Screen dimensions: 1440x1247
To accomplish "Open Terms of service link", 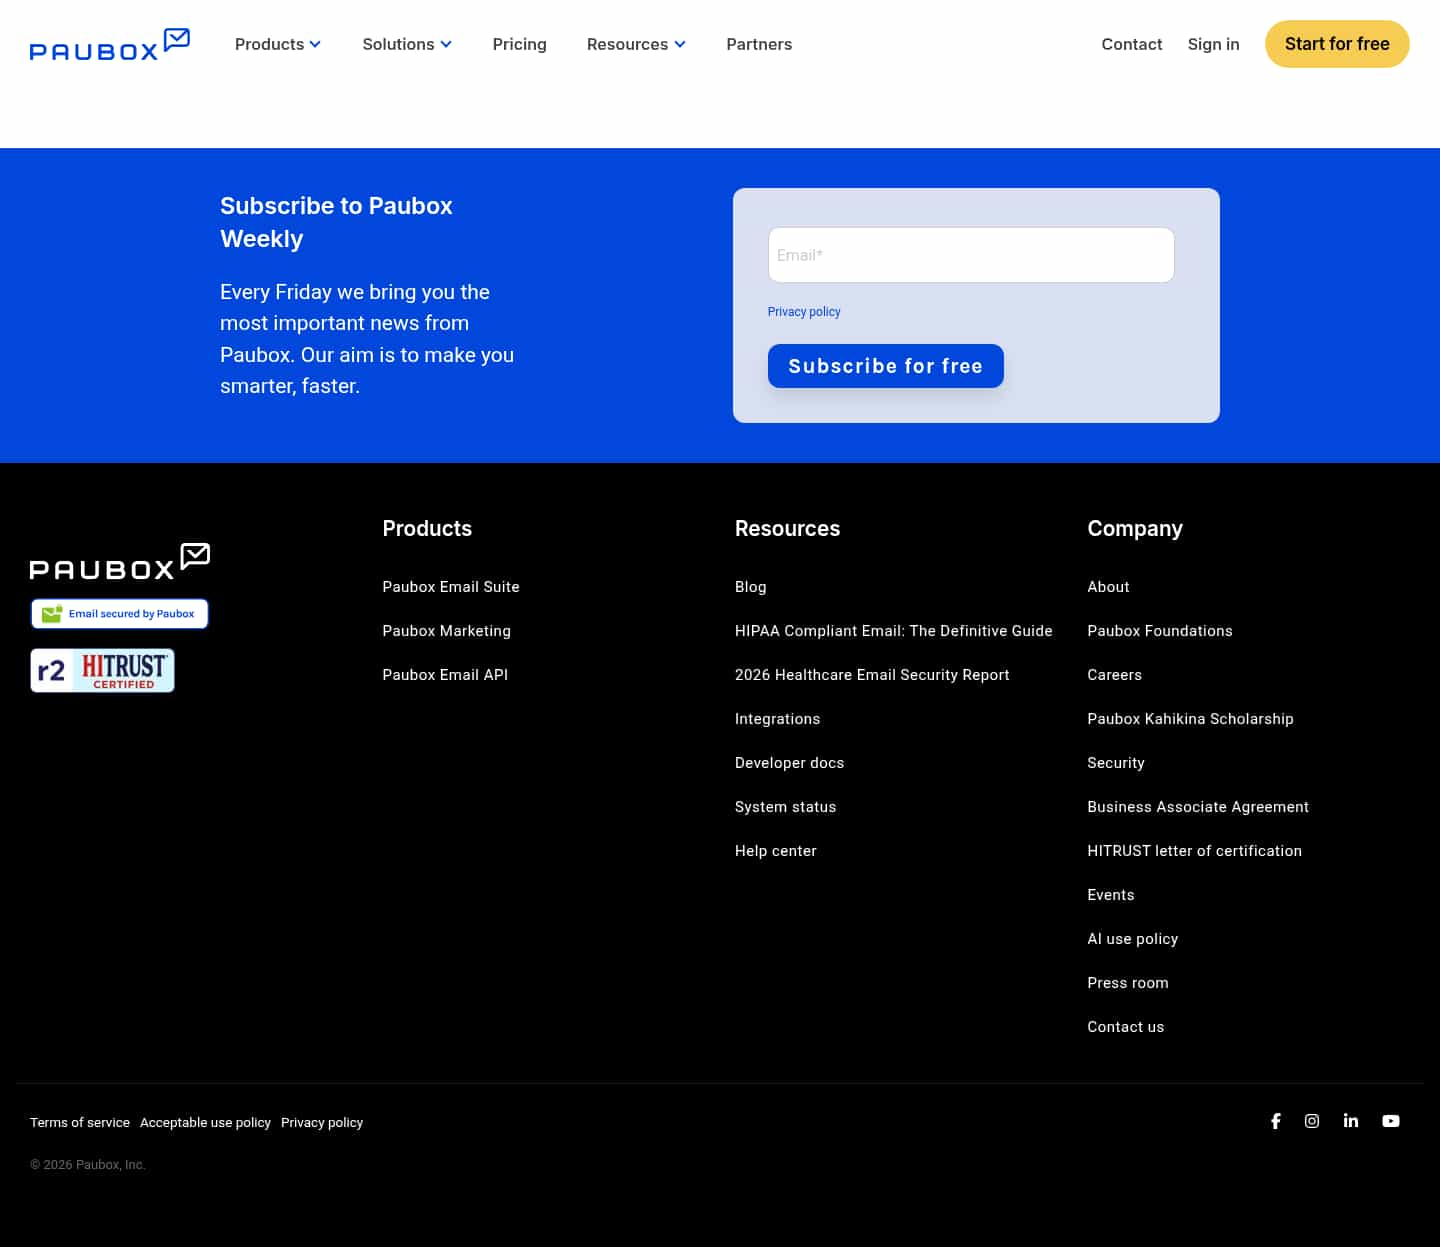I will [80, 1123].
